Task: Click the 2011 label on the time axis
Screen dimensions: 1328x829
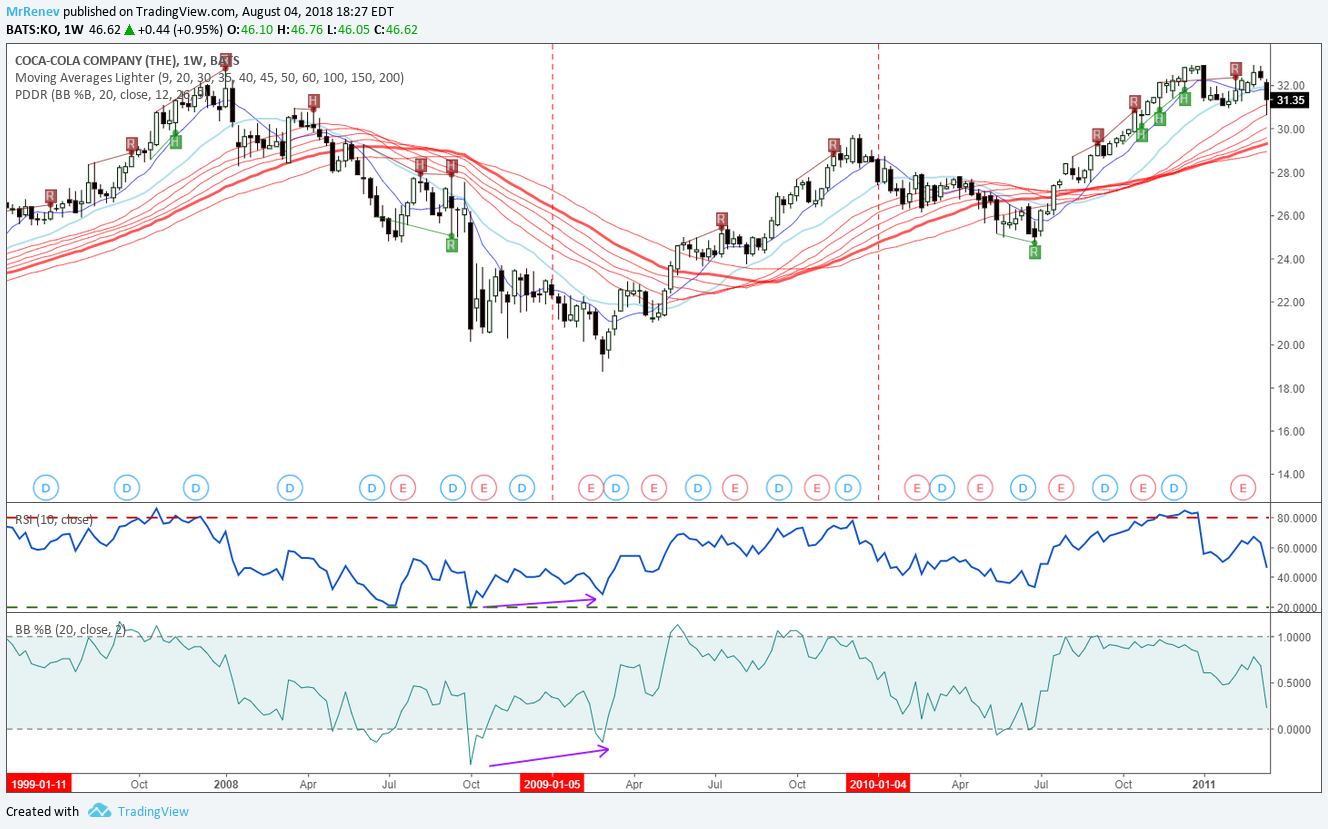Action: 1205,783
